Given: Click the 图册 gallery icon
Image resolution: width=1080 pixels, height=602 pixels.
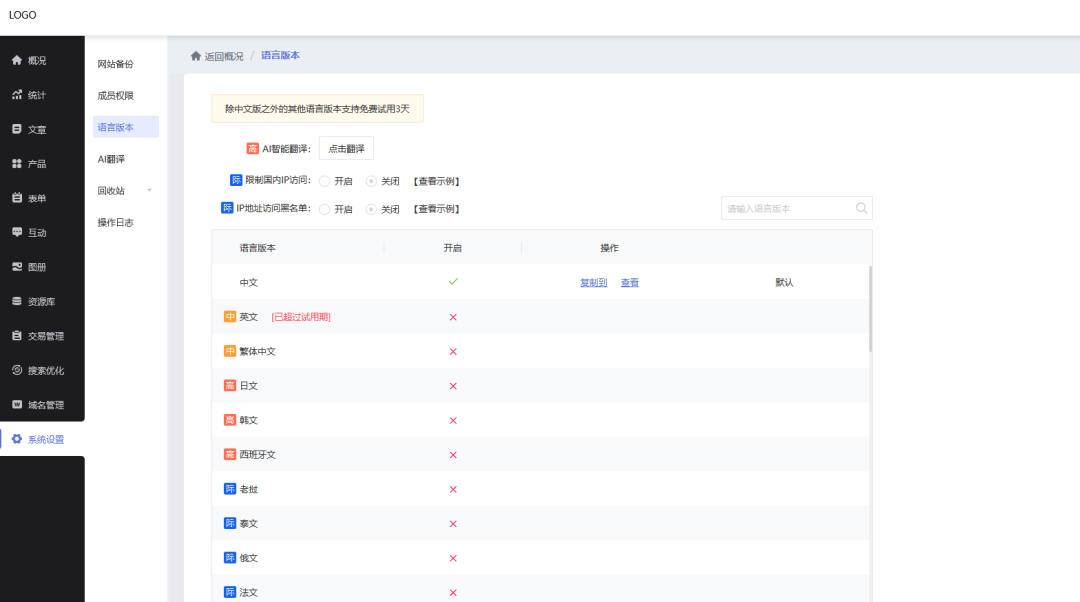Looking at the screenshot, I should tap(17, 267).
